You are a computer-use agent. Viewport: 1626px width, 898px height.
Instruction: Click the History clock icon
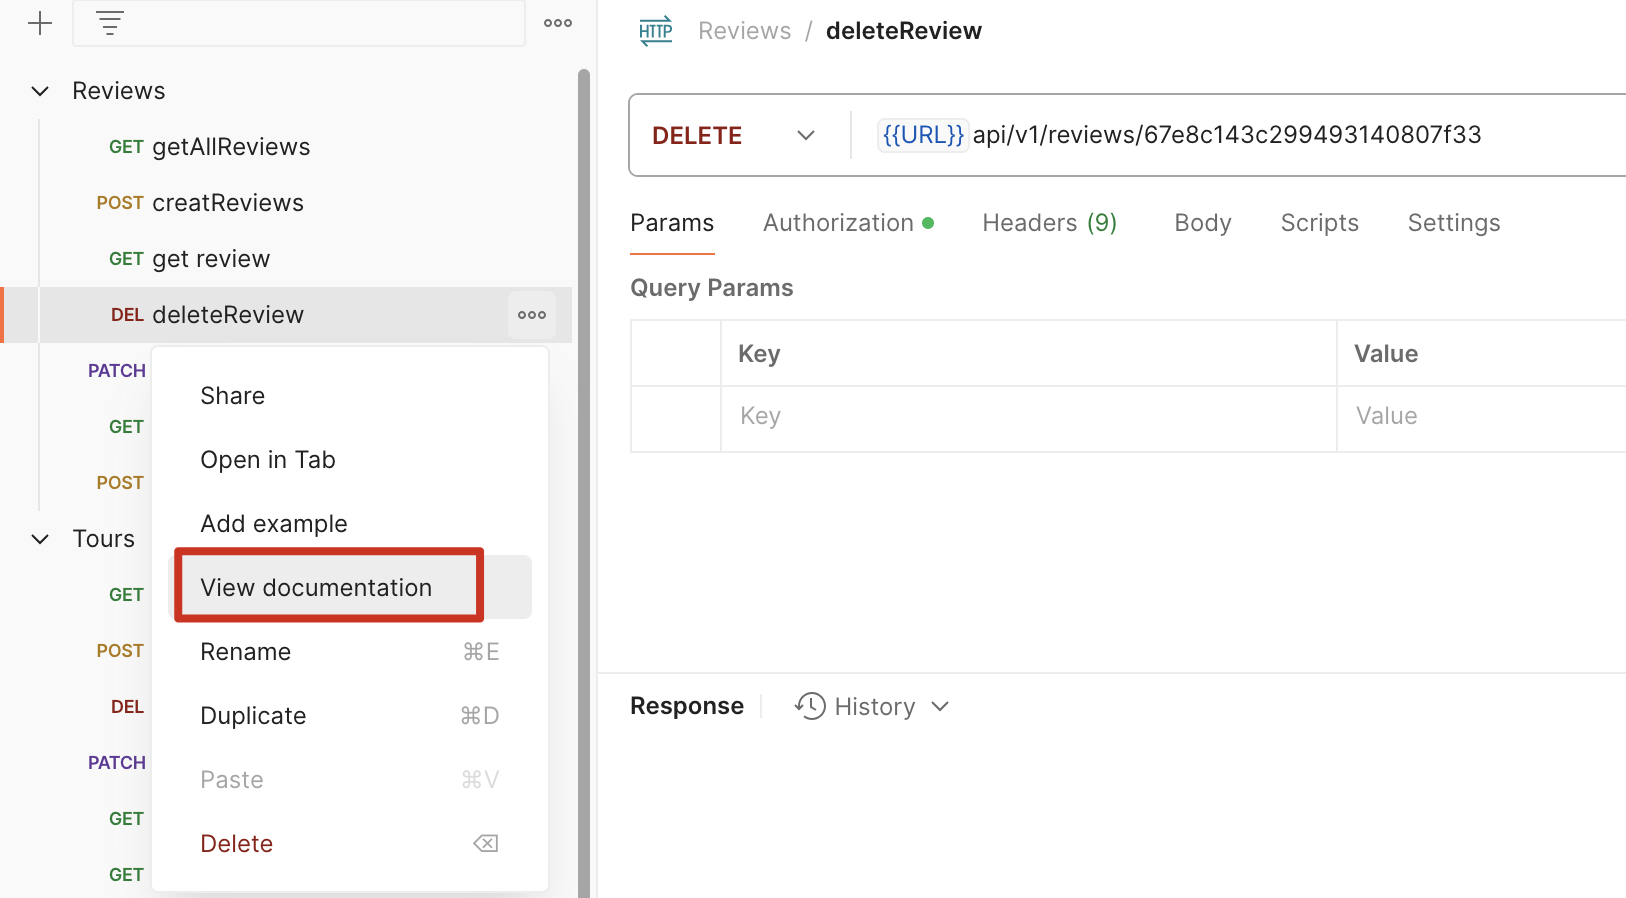[x=810, y=706]
